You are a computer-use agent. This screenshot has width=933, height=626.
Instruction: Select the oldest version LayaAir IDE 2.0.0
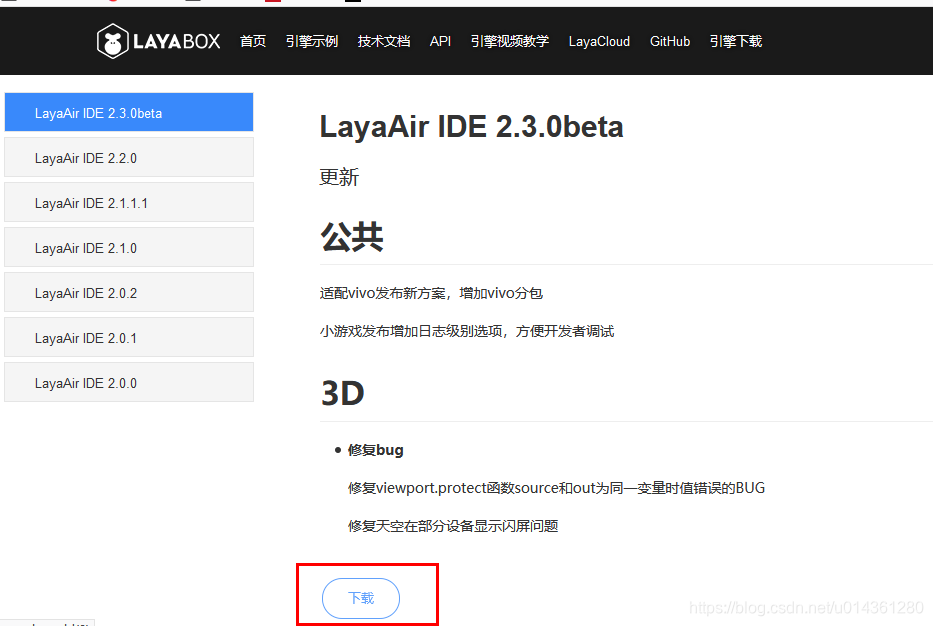pyautogui.click(x=128, y=382)
